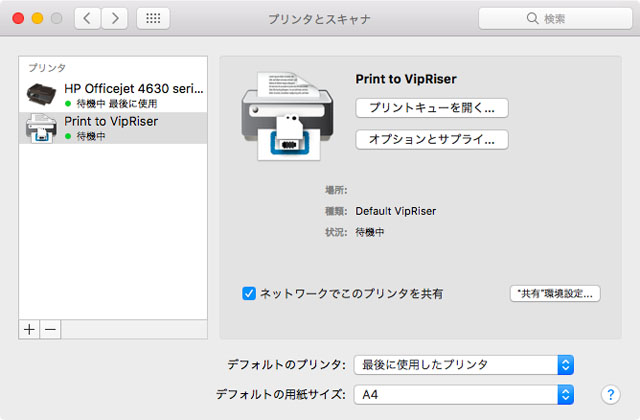640x420 pixels.
Task: Click the large VipRiser printer image
Action: pos(287,116)
